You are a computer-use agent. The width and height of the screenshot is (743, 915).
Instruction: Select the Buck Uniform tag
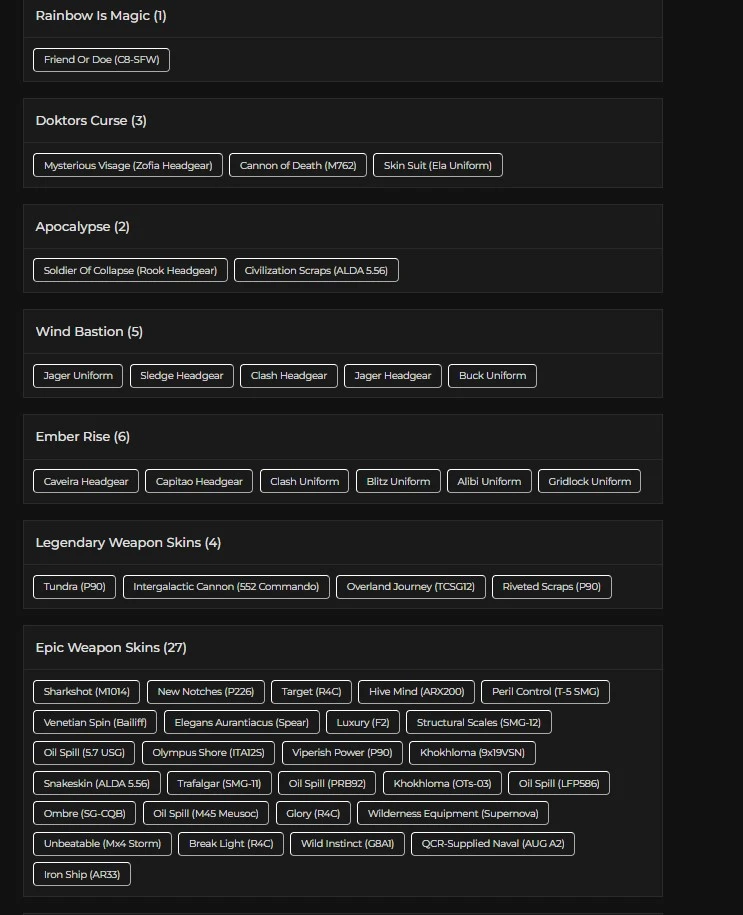tap(492, 376)
